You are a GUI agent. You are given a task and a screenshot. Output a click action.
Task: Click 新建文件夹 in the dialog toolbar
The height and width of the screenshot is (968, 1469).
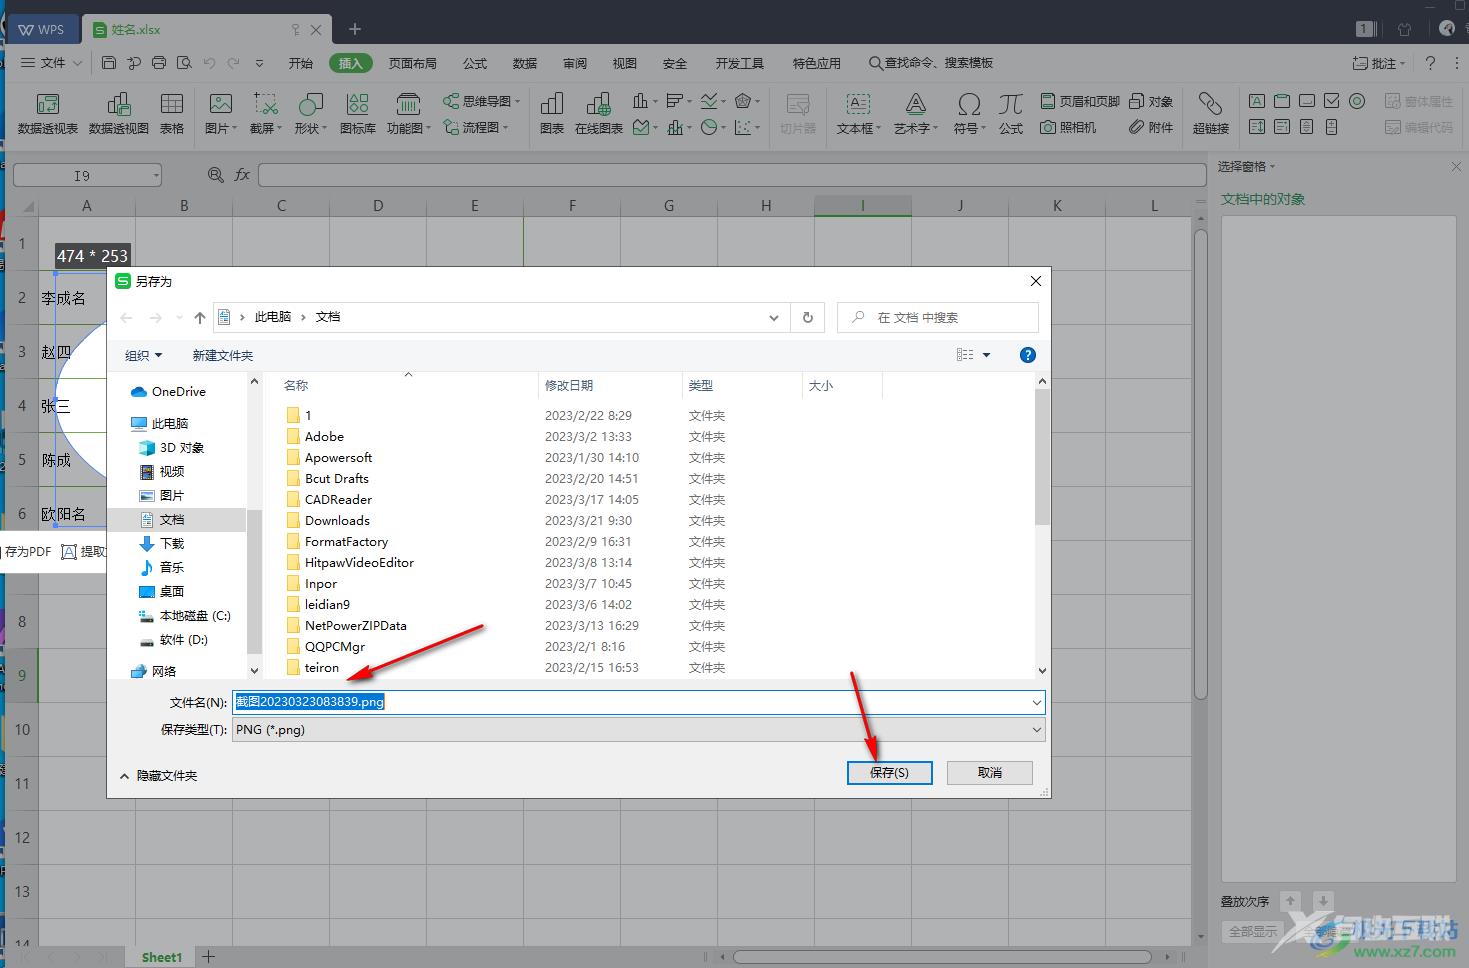pyautogui.click(x=222, y=355)
